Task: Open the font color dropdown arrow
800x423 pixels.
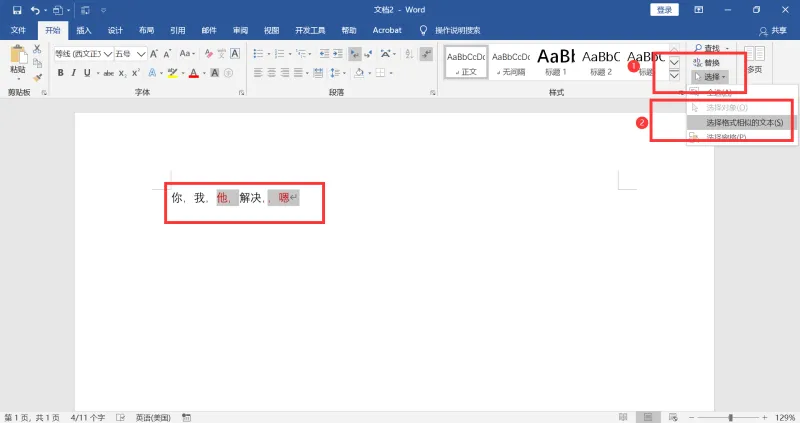Action: (204, 73)
